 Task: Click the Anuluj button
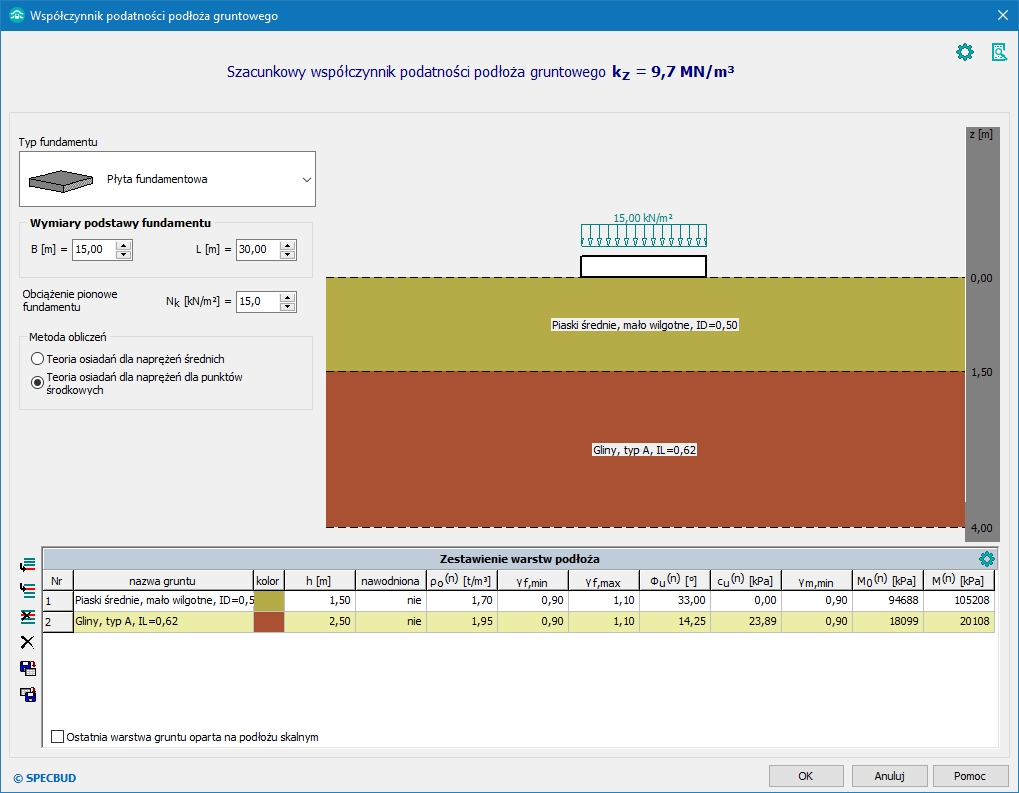point(889,776)
